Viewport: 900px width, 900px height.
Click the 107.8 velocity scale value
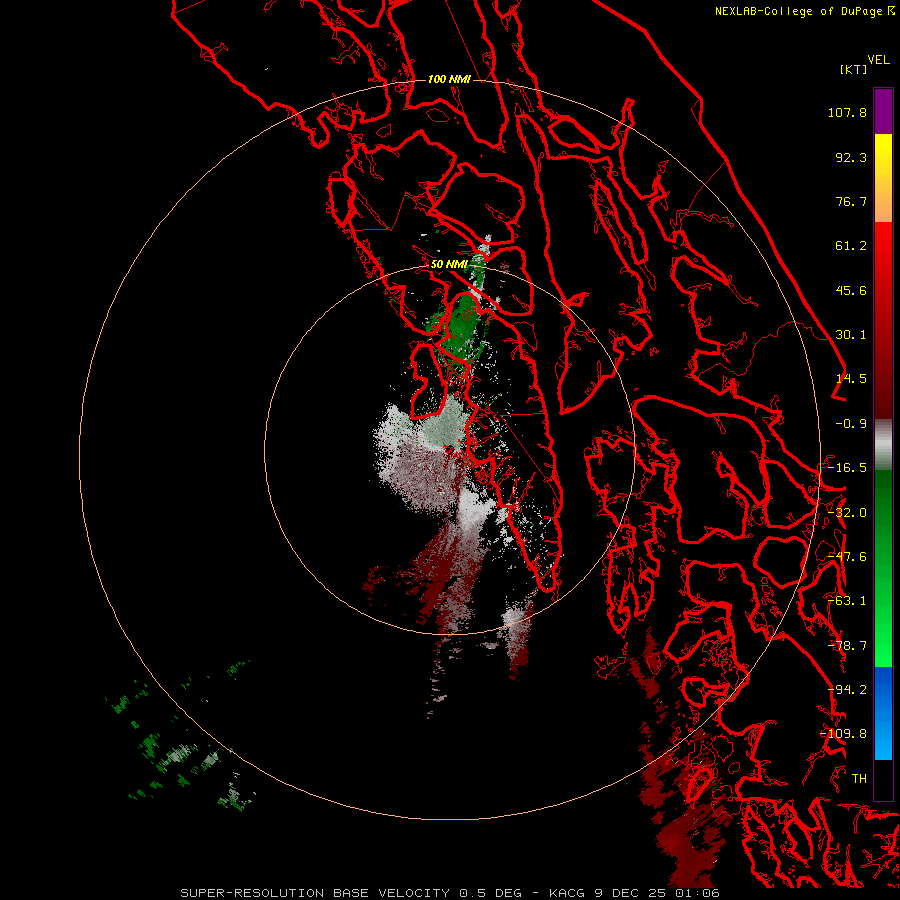pyautogui.click(x=847, y=112)
